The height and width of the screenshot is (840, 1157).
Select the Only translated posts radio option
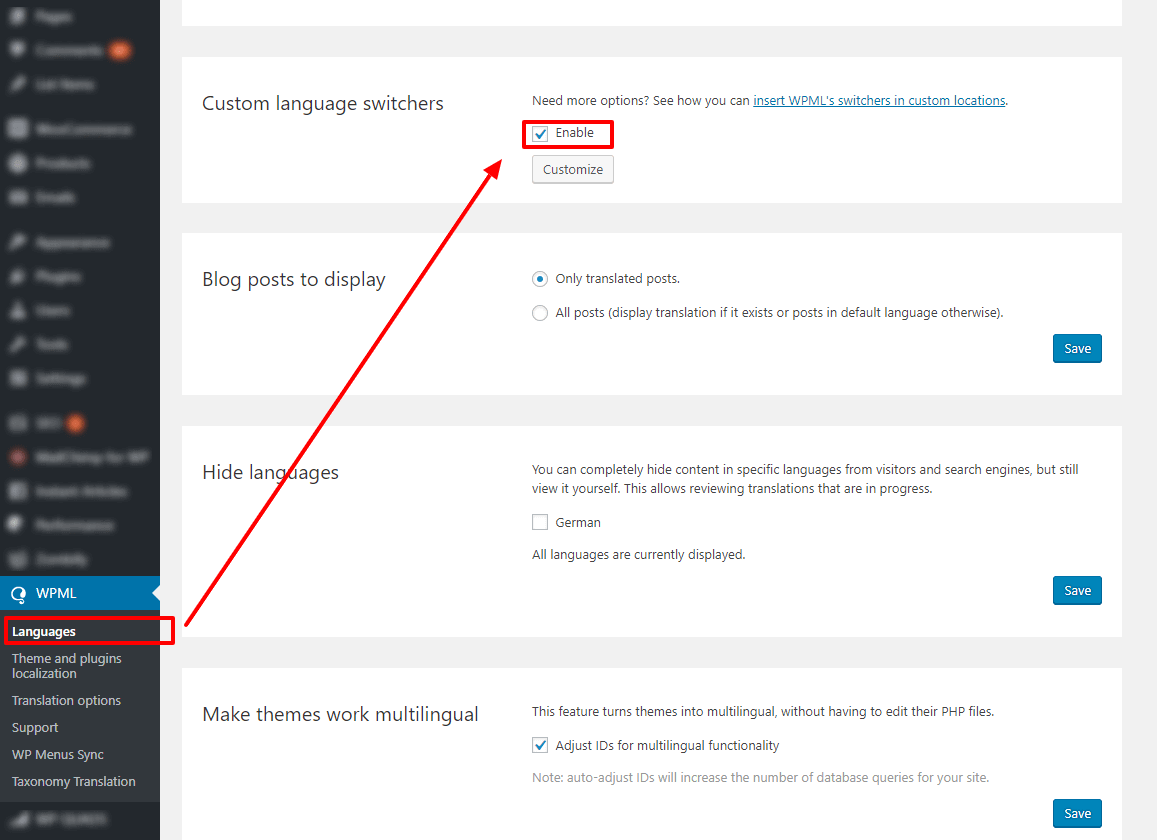click(540, 279)
